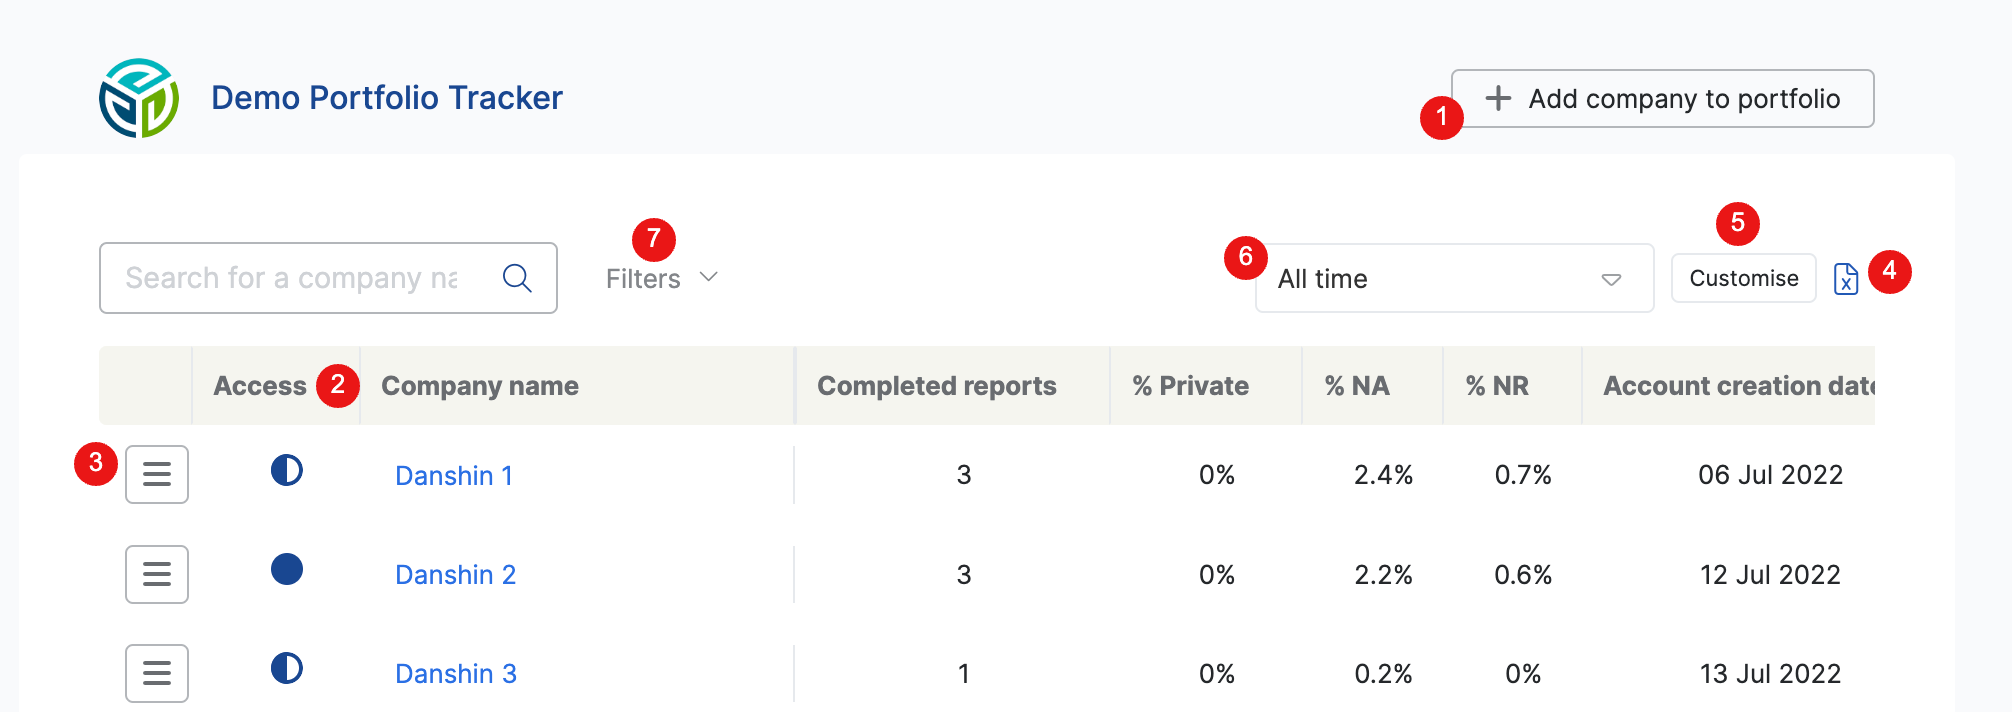Click the half-filled access icon for Danshin 1
This screenshot has width=2012, height=712.
pos(287,473)
